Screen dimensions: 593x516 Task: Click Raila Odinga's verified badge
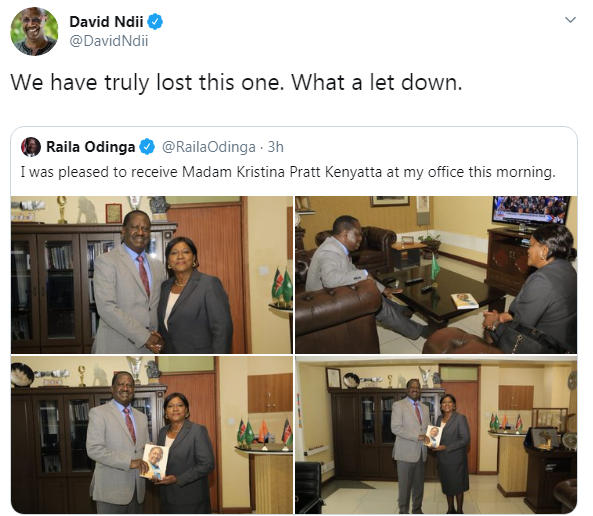[x=147, y=147]
